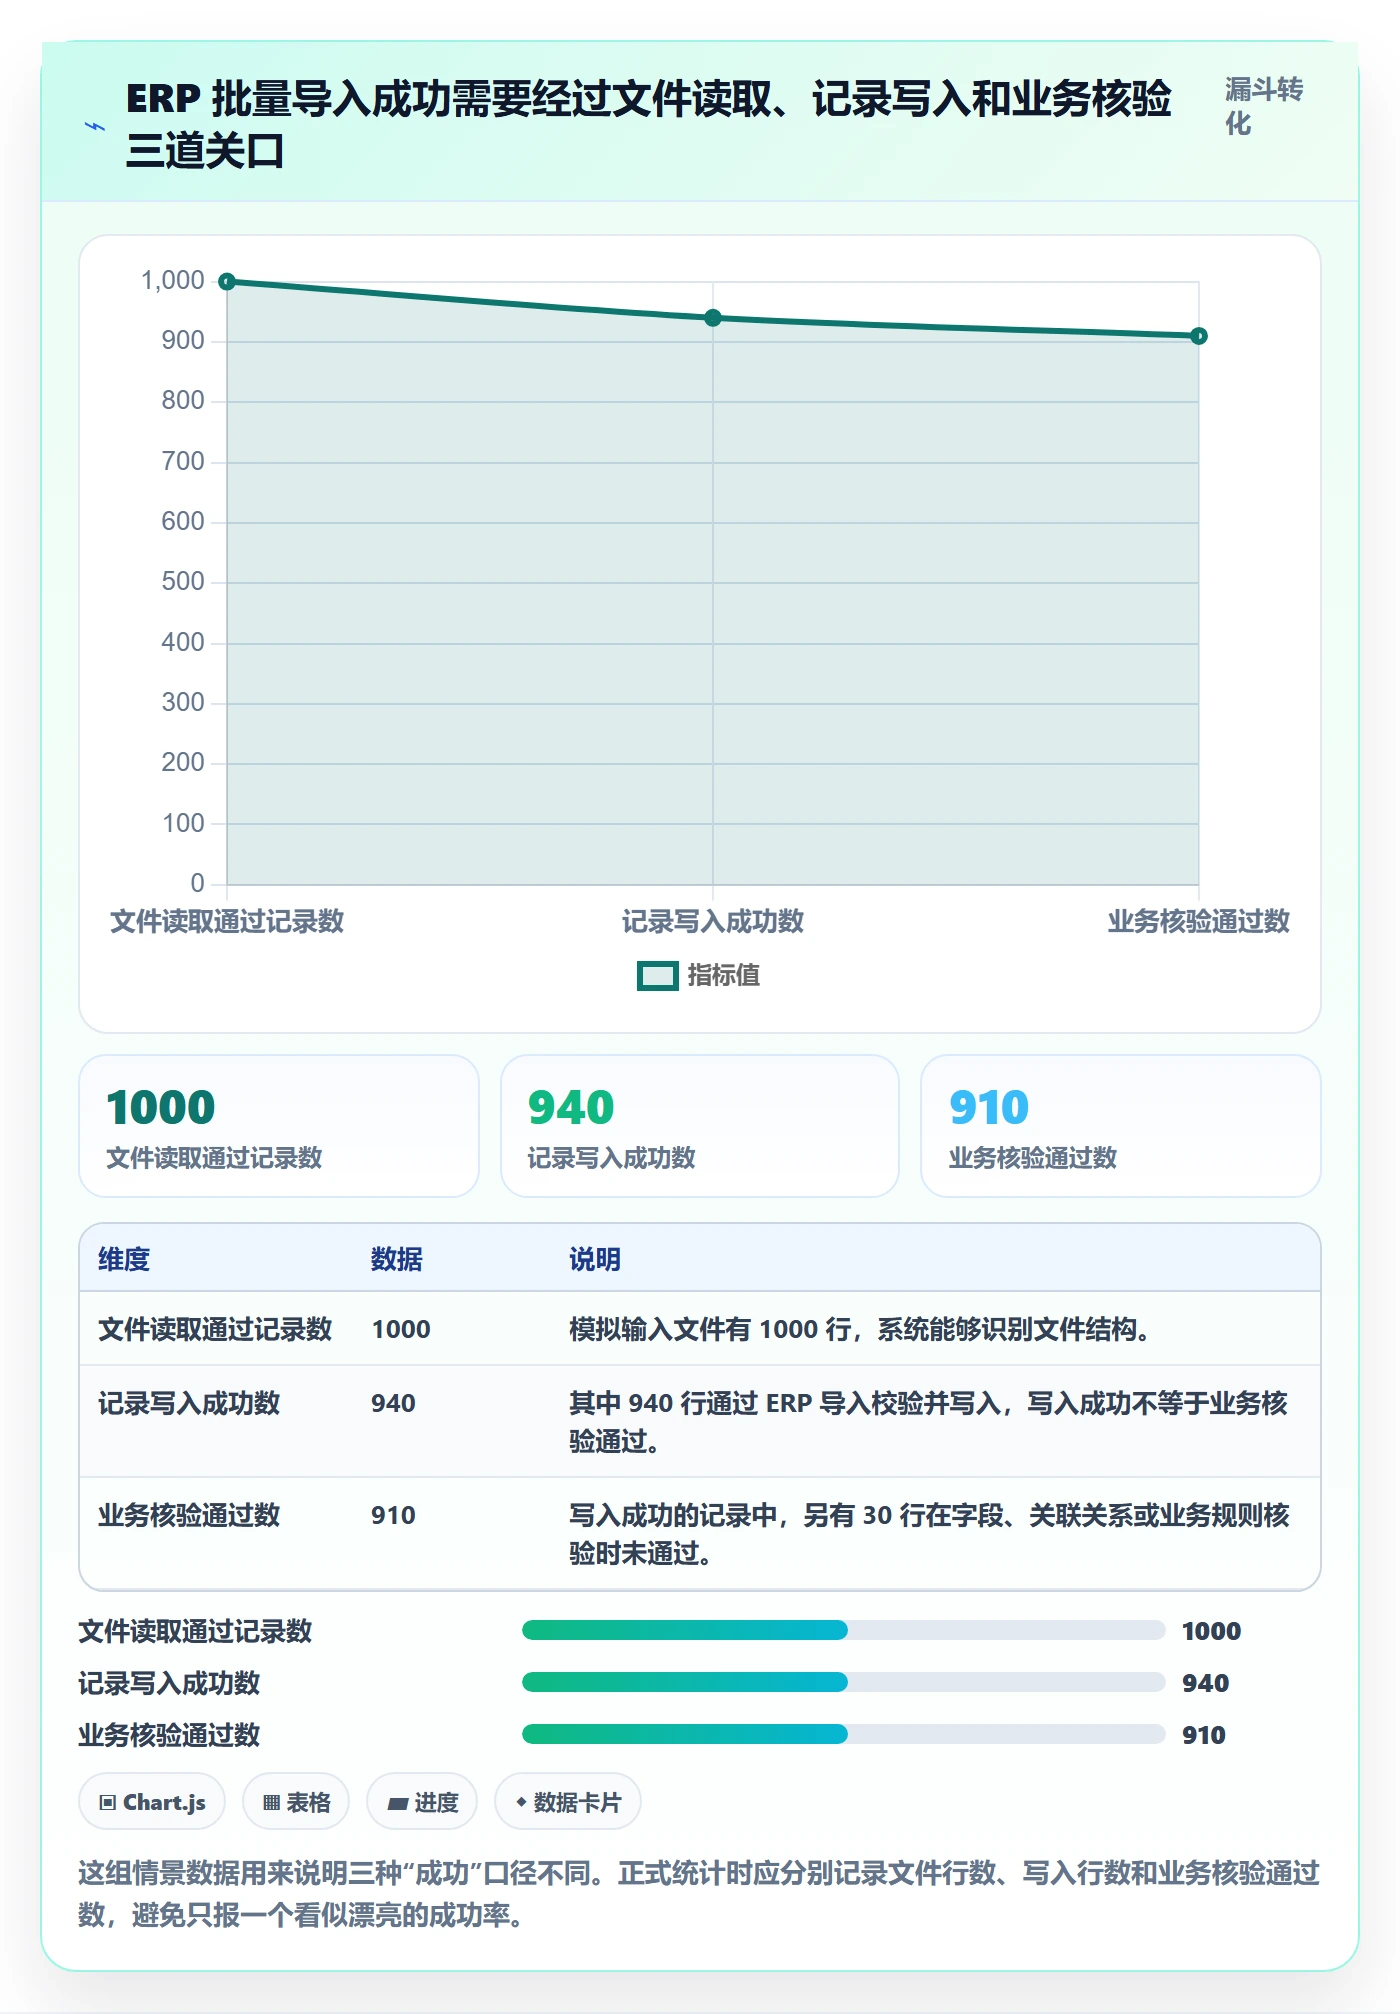
Task: Click the table value 940
Action: pos(393,1403)
